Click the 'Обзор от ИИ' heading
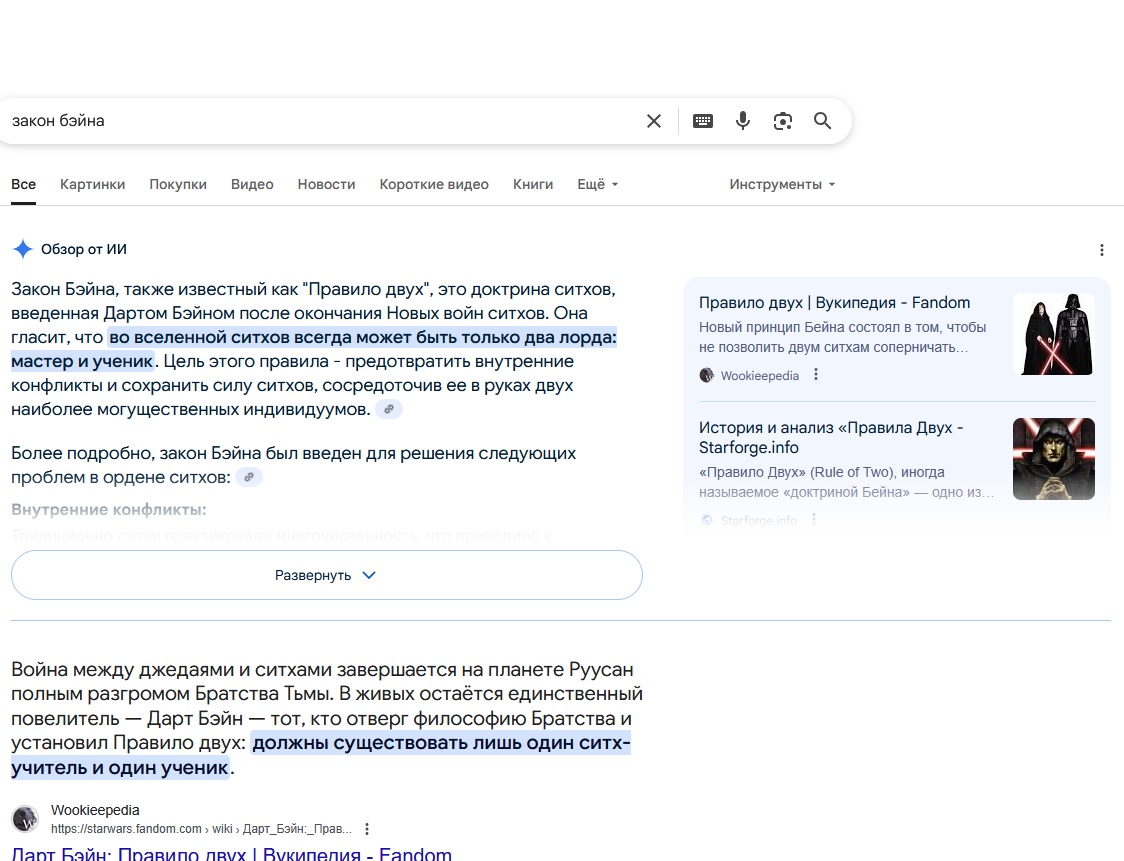Screen dimensions: 1124x861 pyautogui.click(x=84, y=249)
